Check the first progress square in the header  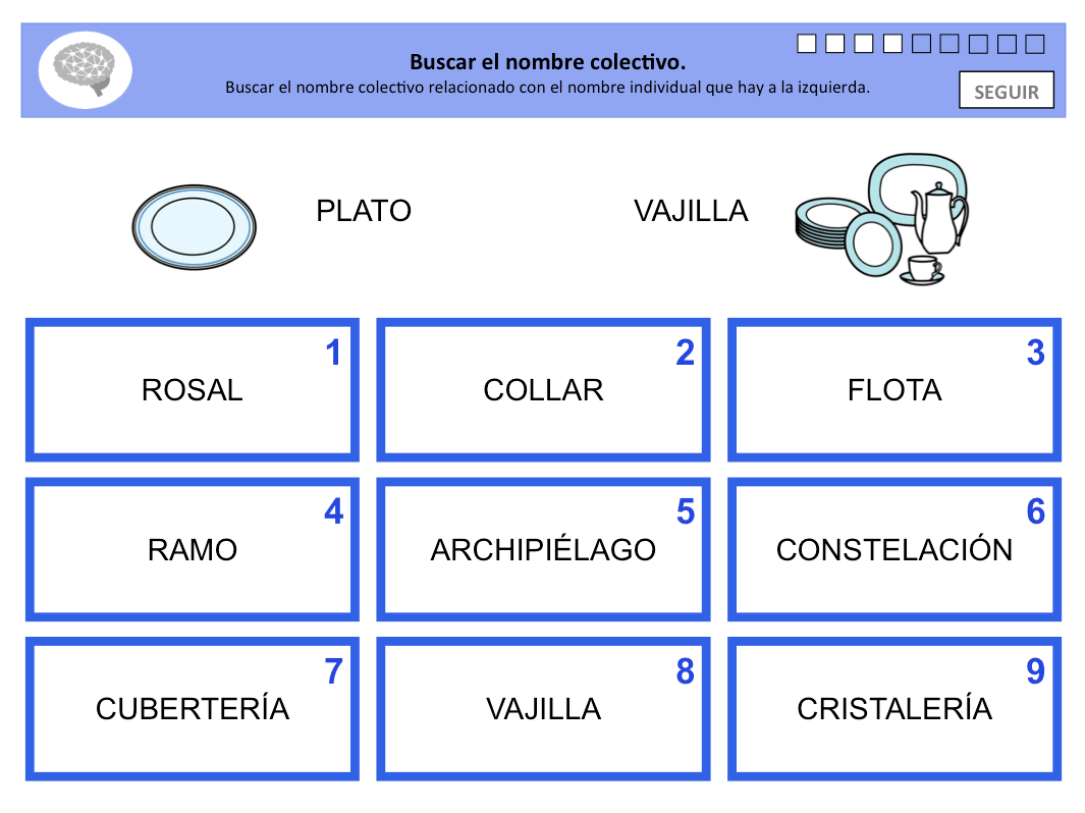click(x=805, y=43)
